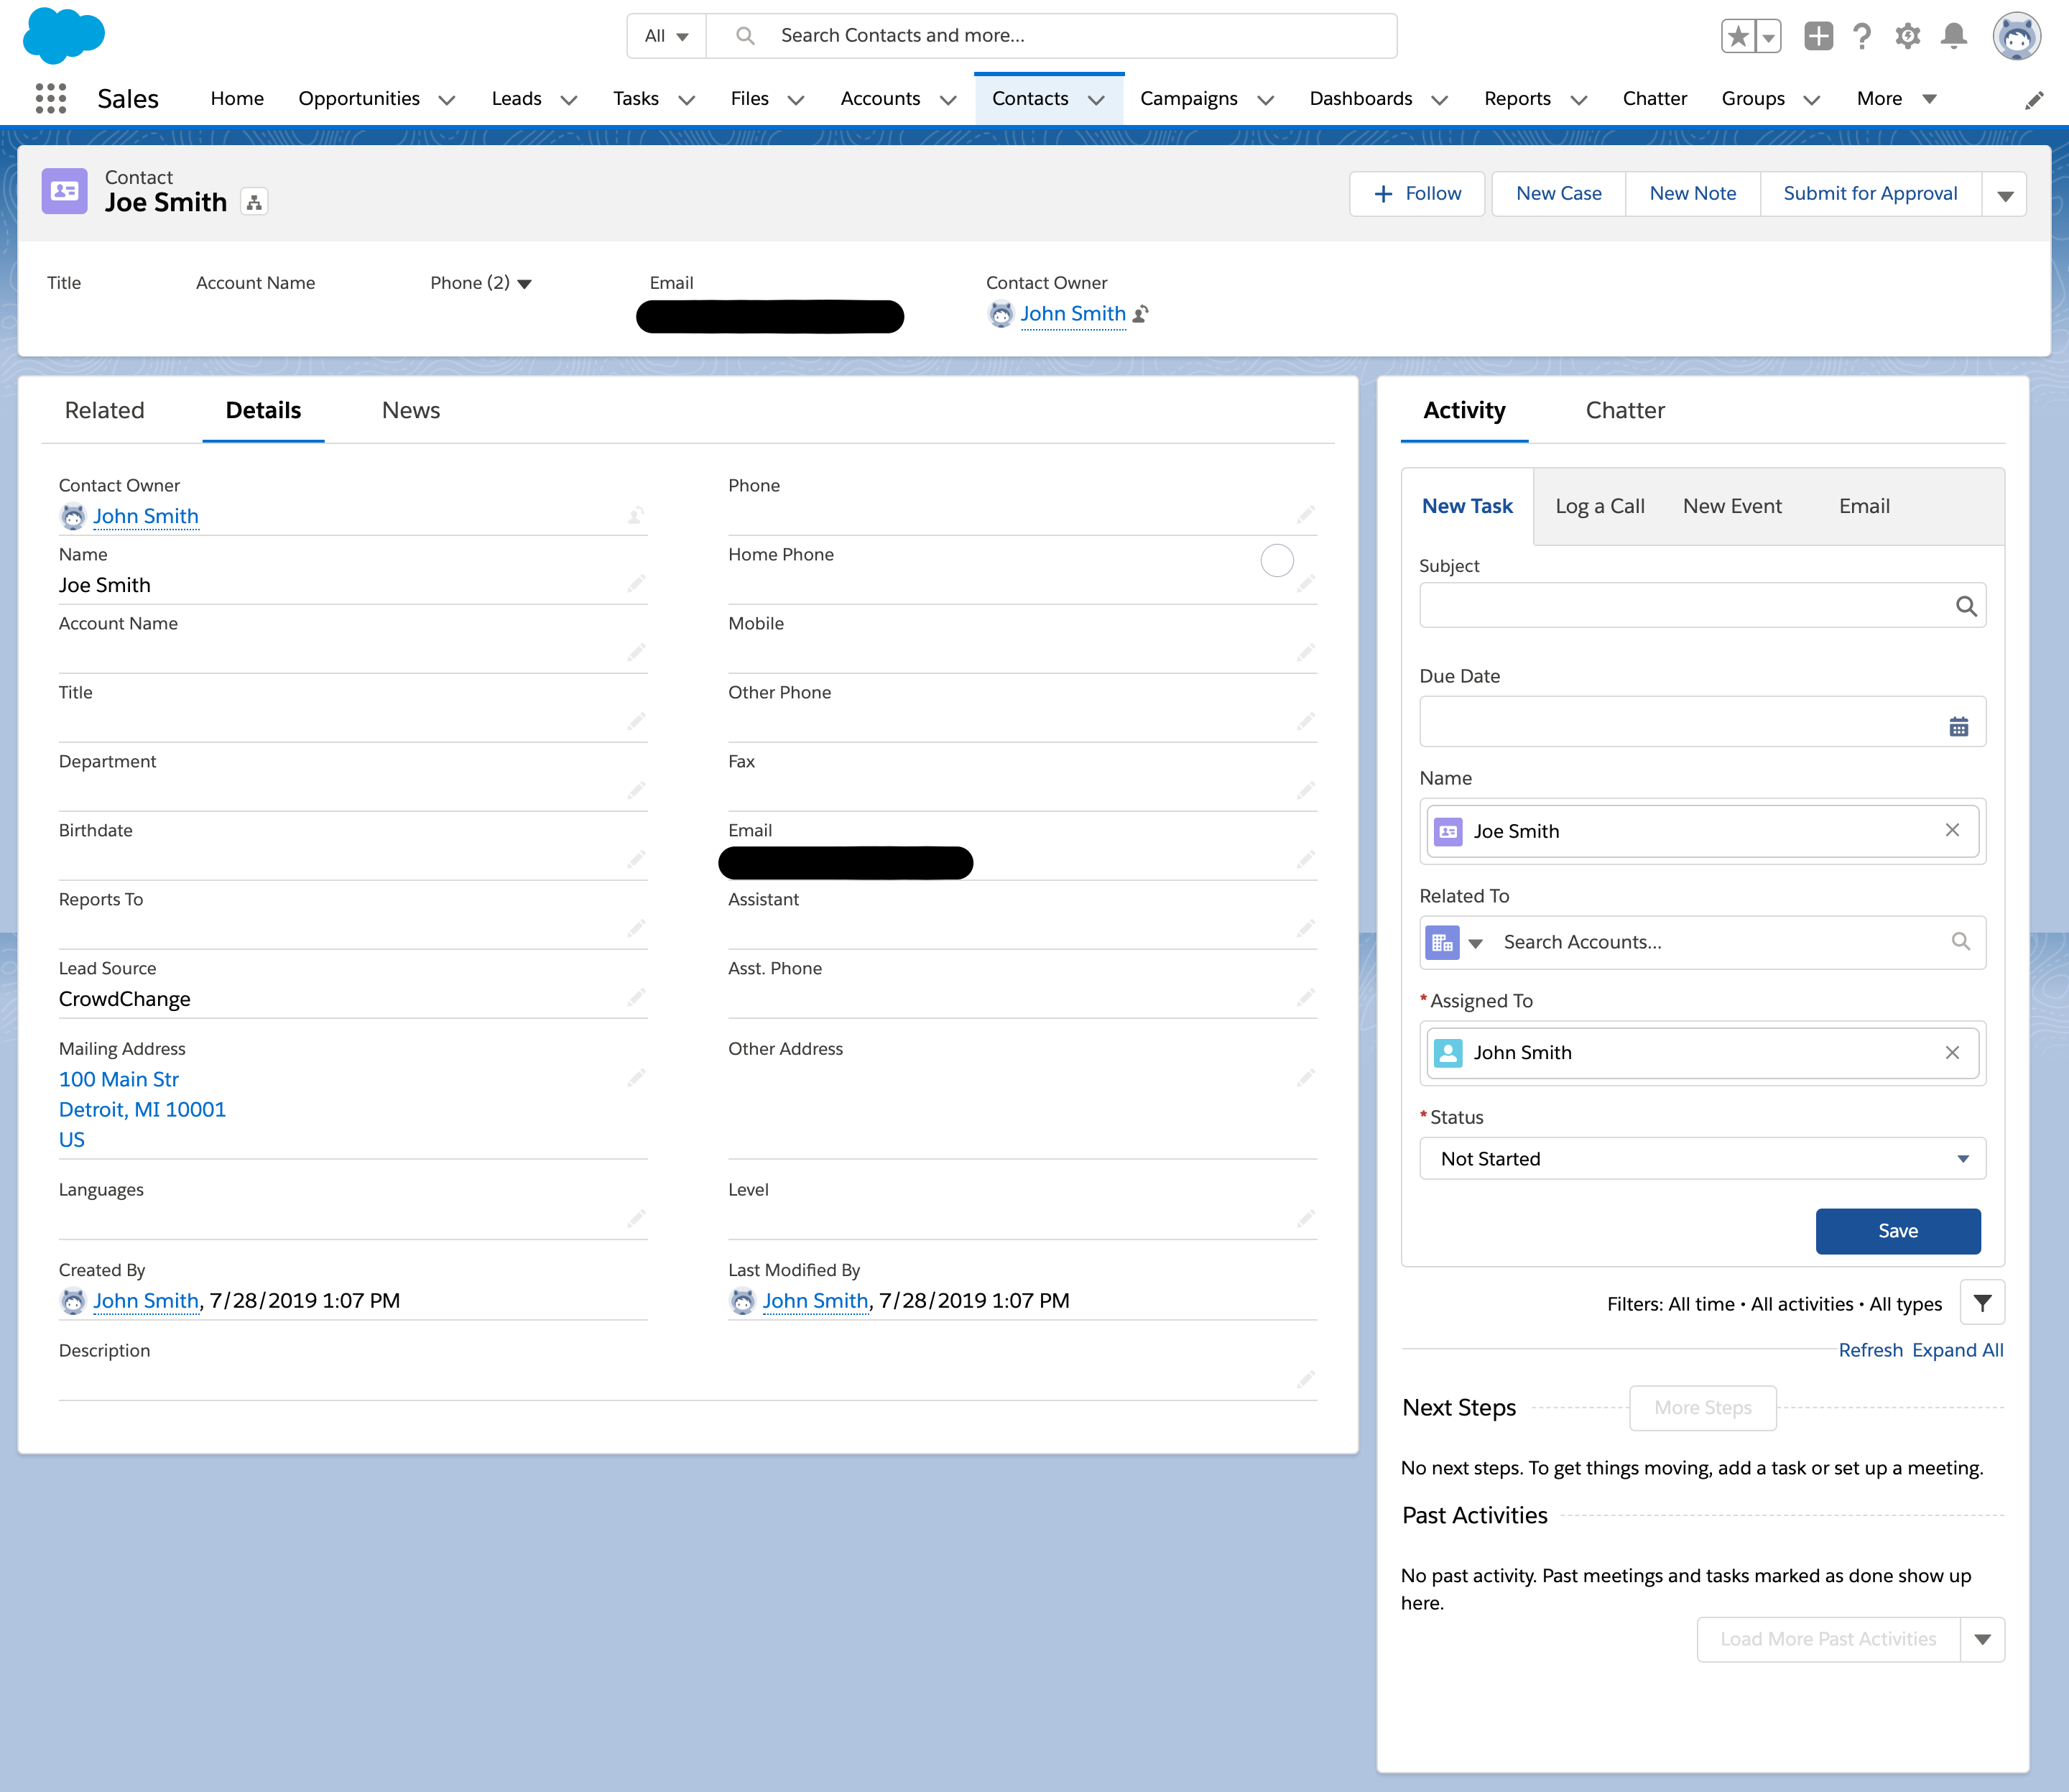The width and height of the screenshot is (2069, 1792).
Task: Expand the Phone (2) dropdown arrow
Action: click(525, 284)
